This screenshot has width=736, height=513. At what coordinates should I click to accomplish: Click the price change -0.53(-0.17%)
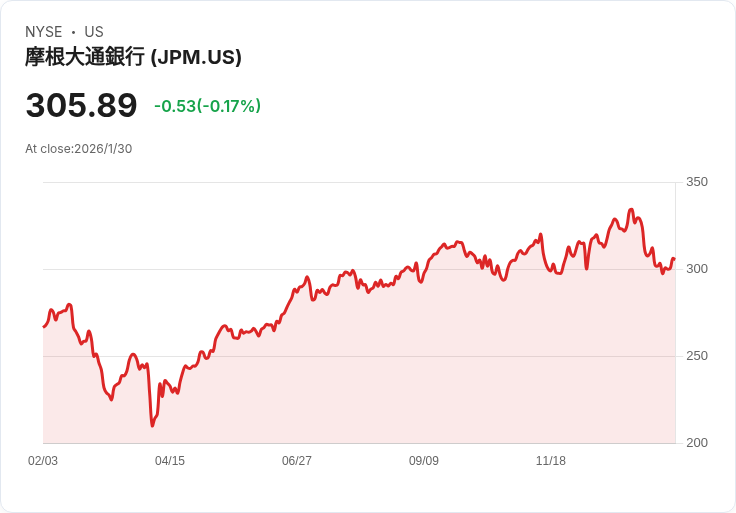coord(207,106)
